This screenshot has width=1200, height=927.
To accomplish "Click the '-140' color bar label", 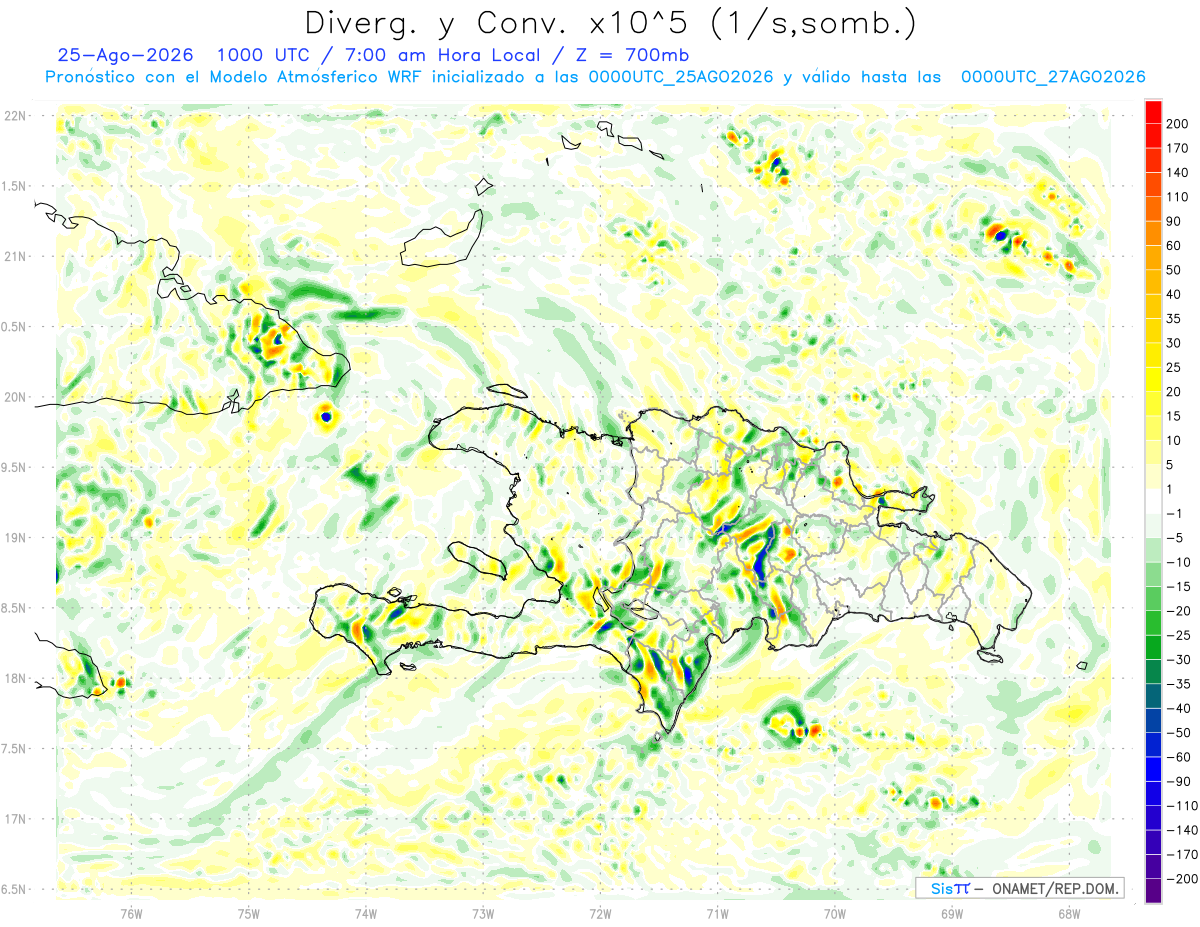I will [1183, 831].
